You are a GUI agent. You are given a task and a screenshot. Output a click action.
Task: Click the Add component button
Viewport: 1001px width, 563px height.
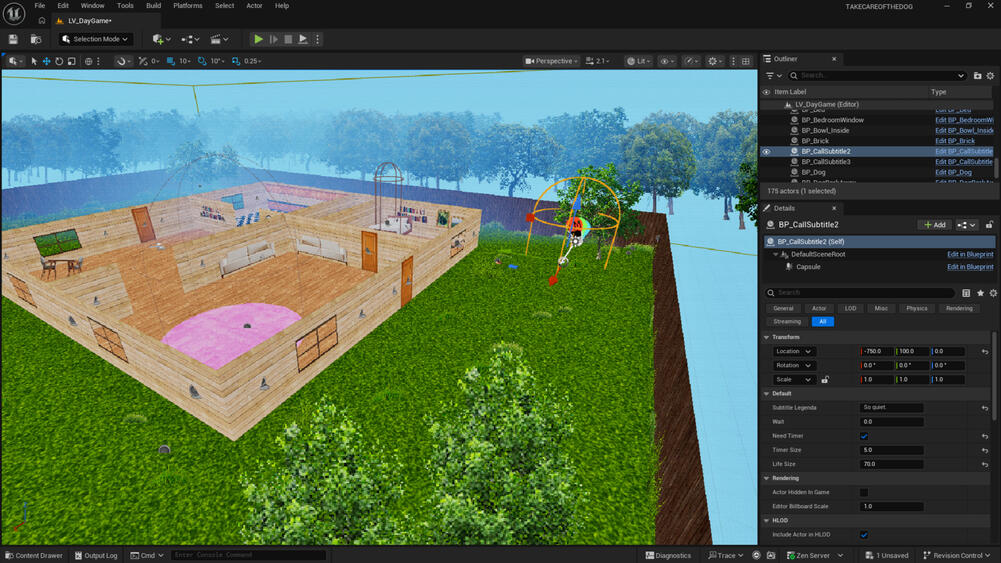point(935,225)
